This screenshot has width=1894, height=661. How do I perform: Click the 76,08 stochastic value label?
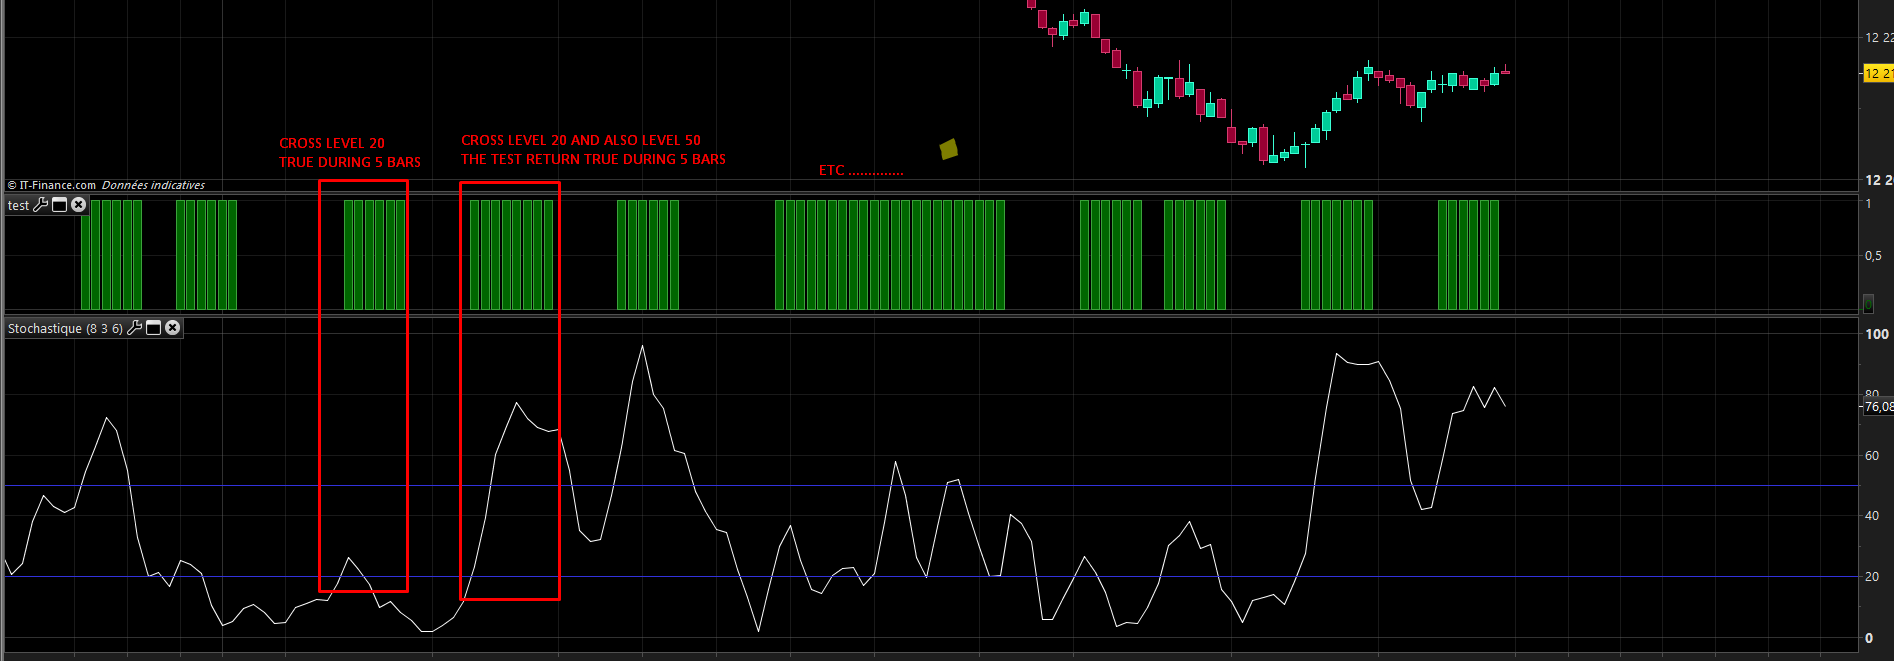(x=1878, y=407)
